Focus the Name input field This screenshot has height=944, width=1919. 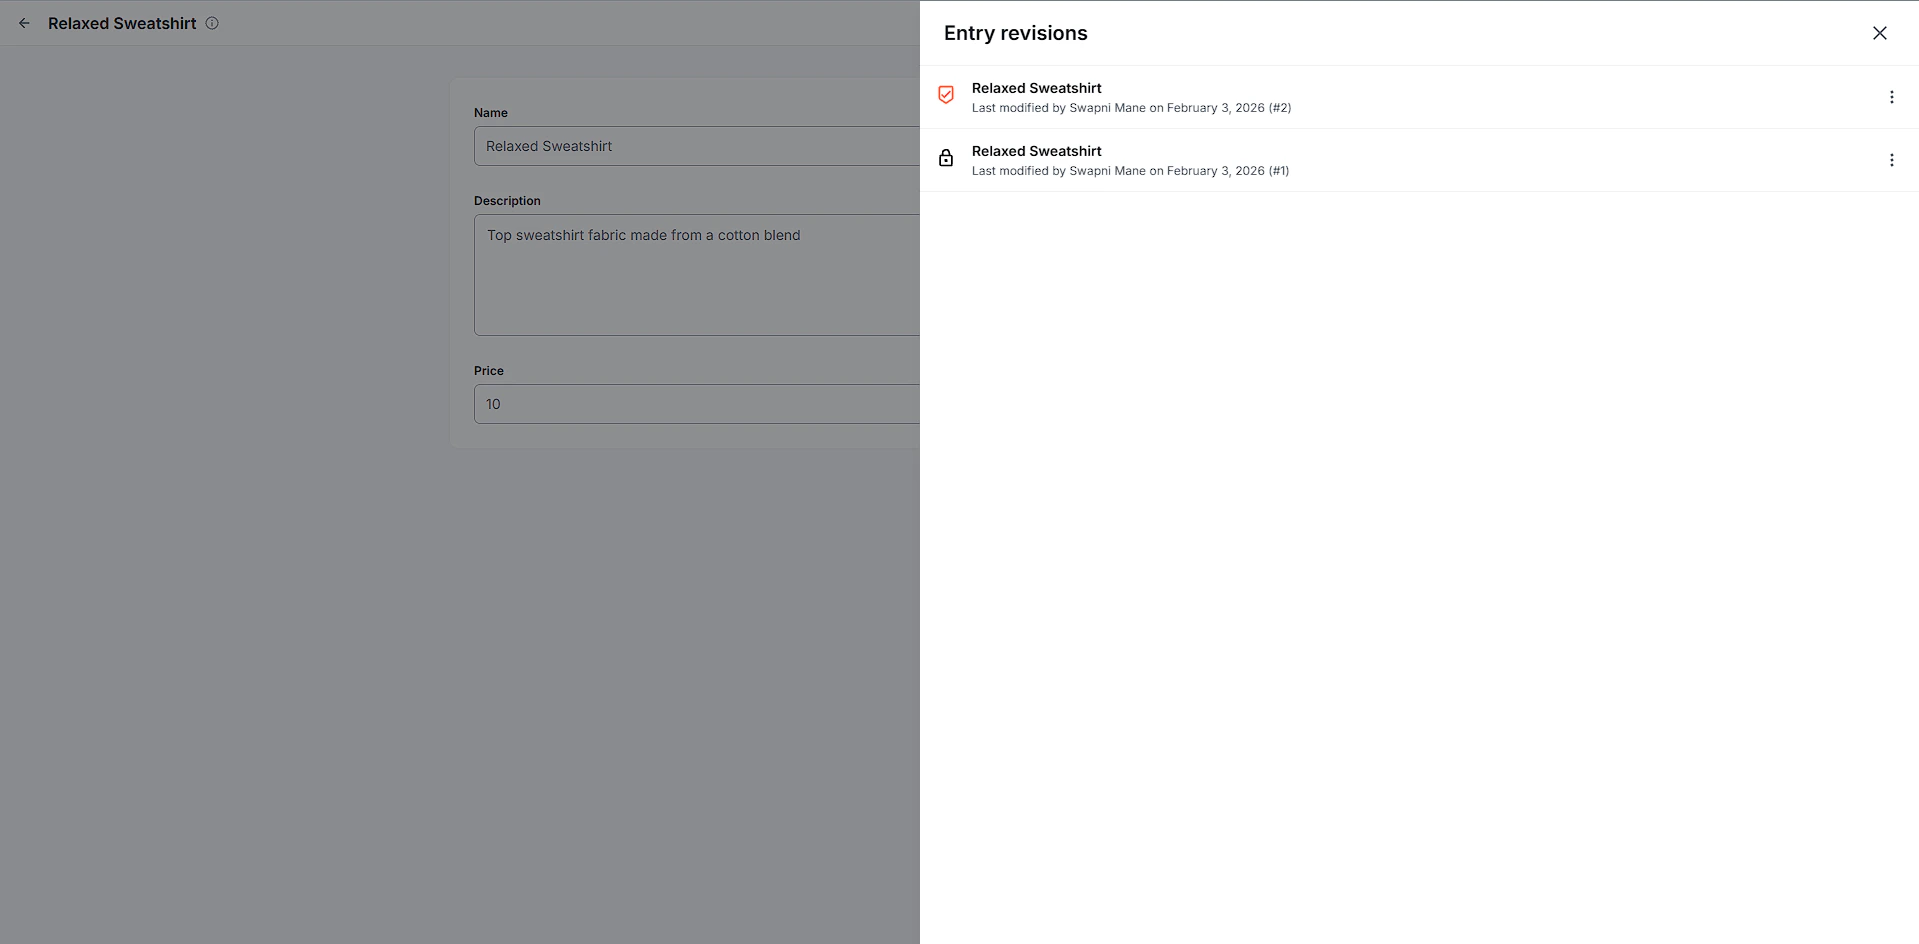(697, 146)
